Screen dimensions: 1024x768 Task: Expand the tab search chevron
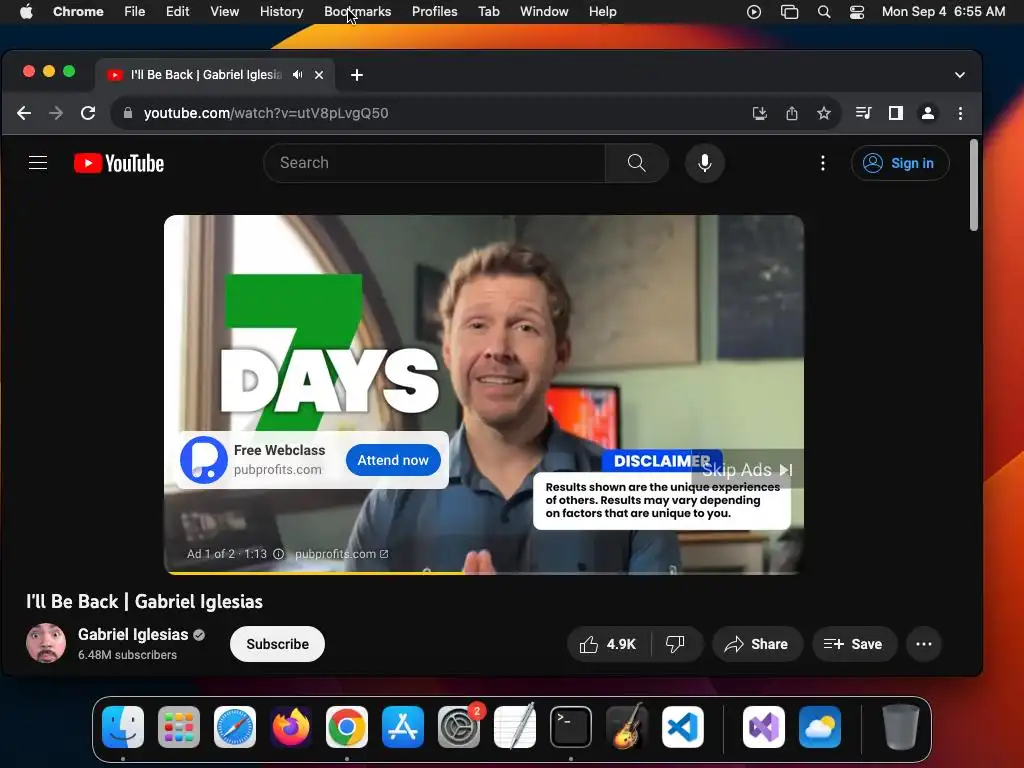[959, 75]
